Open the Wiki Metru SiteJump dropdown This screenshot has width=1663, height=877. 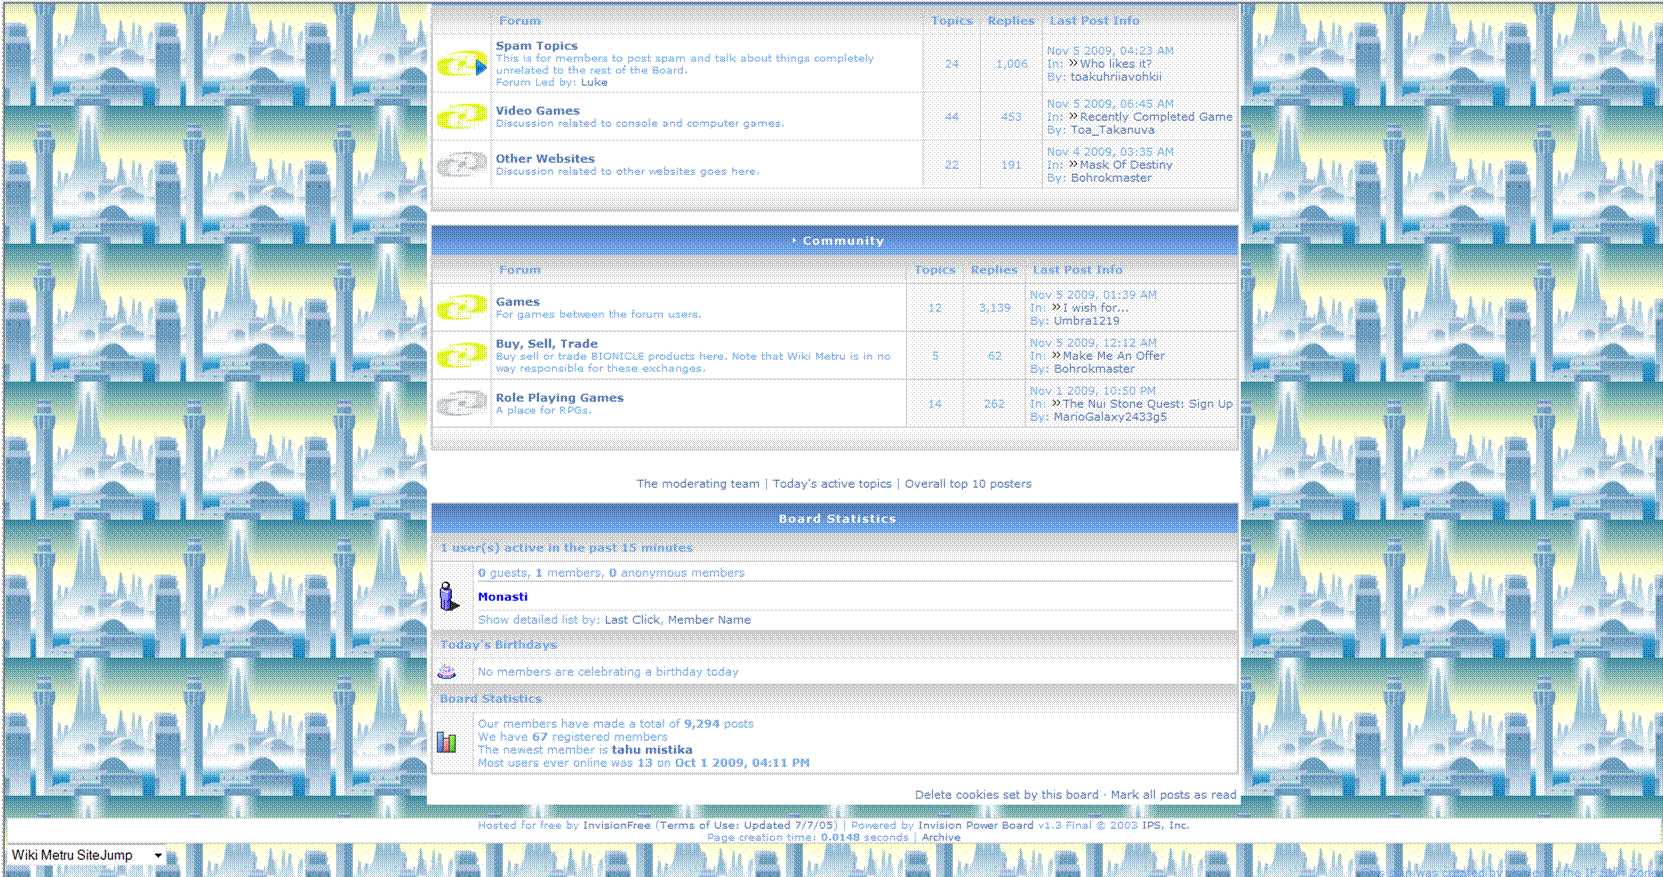(87, 856)
